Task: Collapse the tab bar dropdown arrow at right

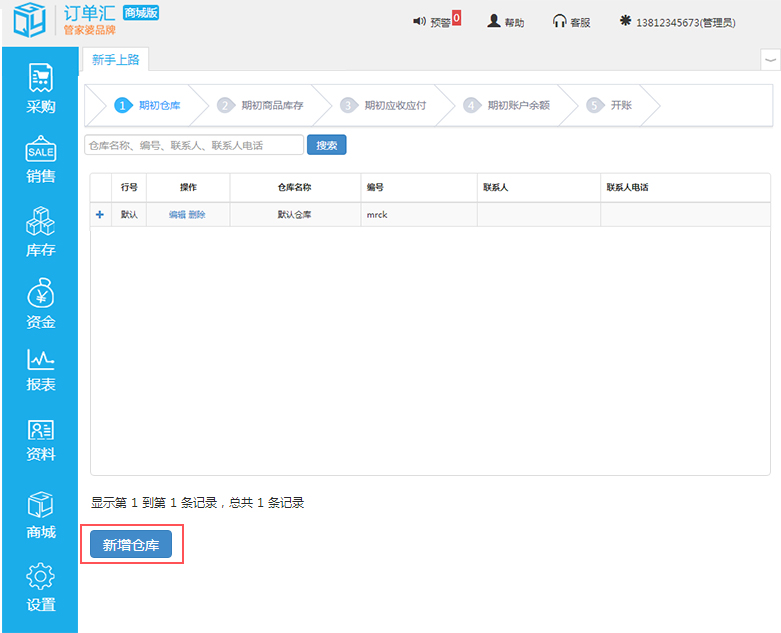Action: pyautogui.click(x=770, y=60)
